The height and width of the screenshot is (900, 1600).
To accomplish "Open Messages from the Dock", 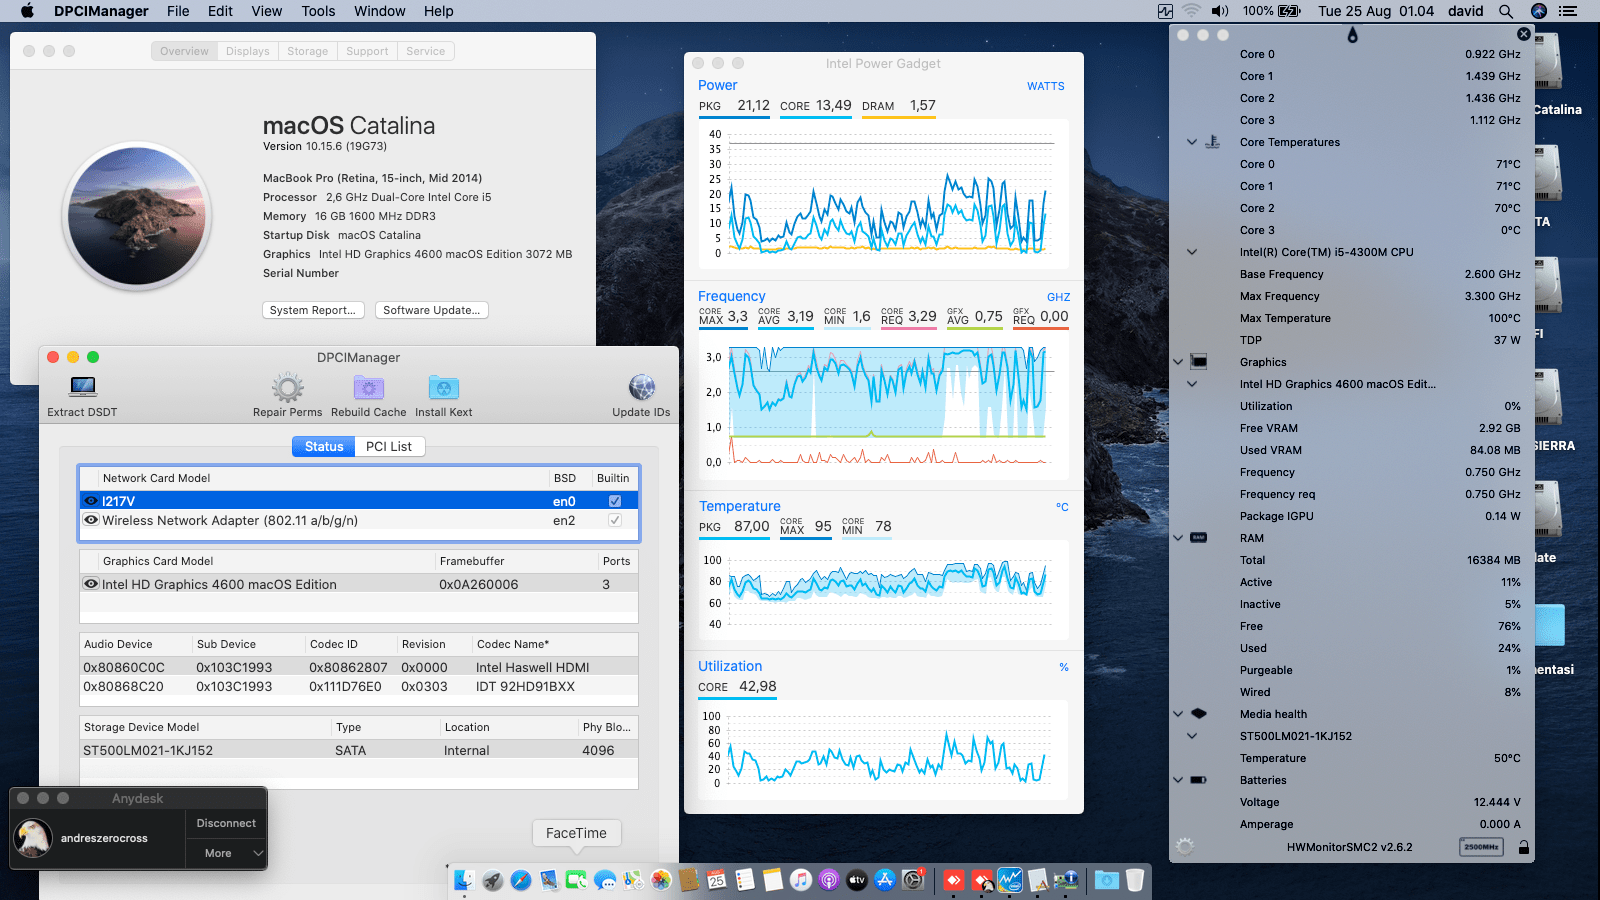I will point(604,880).
